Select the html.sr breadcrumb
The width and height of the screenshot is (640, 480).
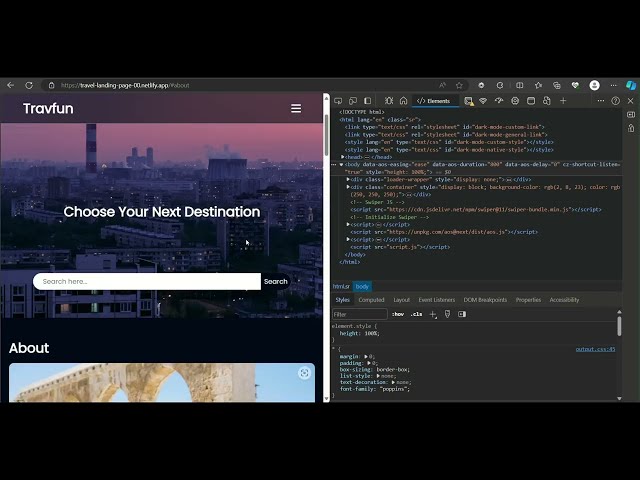(341, 287)
